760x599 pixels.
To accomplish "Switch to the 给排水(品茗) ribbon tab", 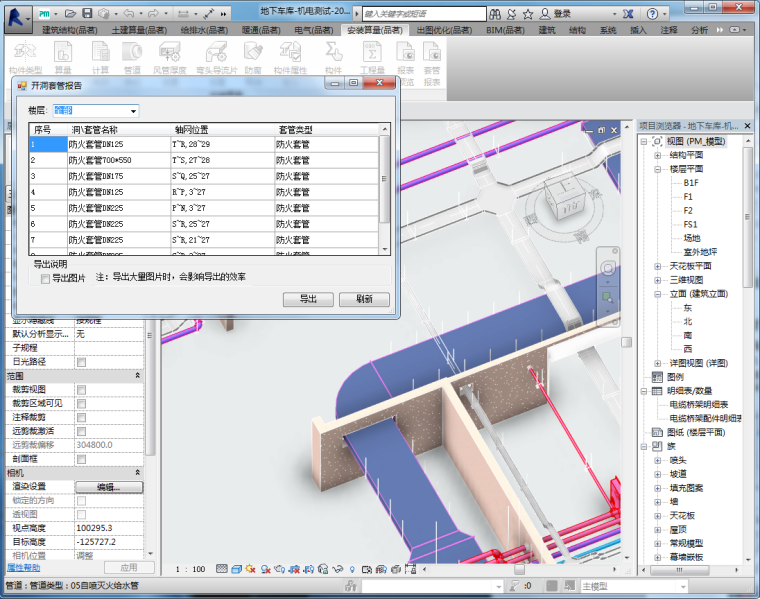I will click(x=204, y=30).
